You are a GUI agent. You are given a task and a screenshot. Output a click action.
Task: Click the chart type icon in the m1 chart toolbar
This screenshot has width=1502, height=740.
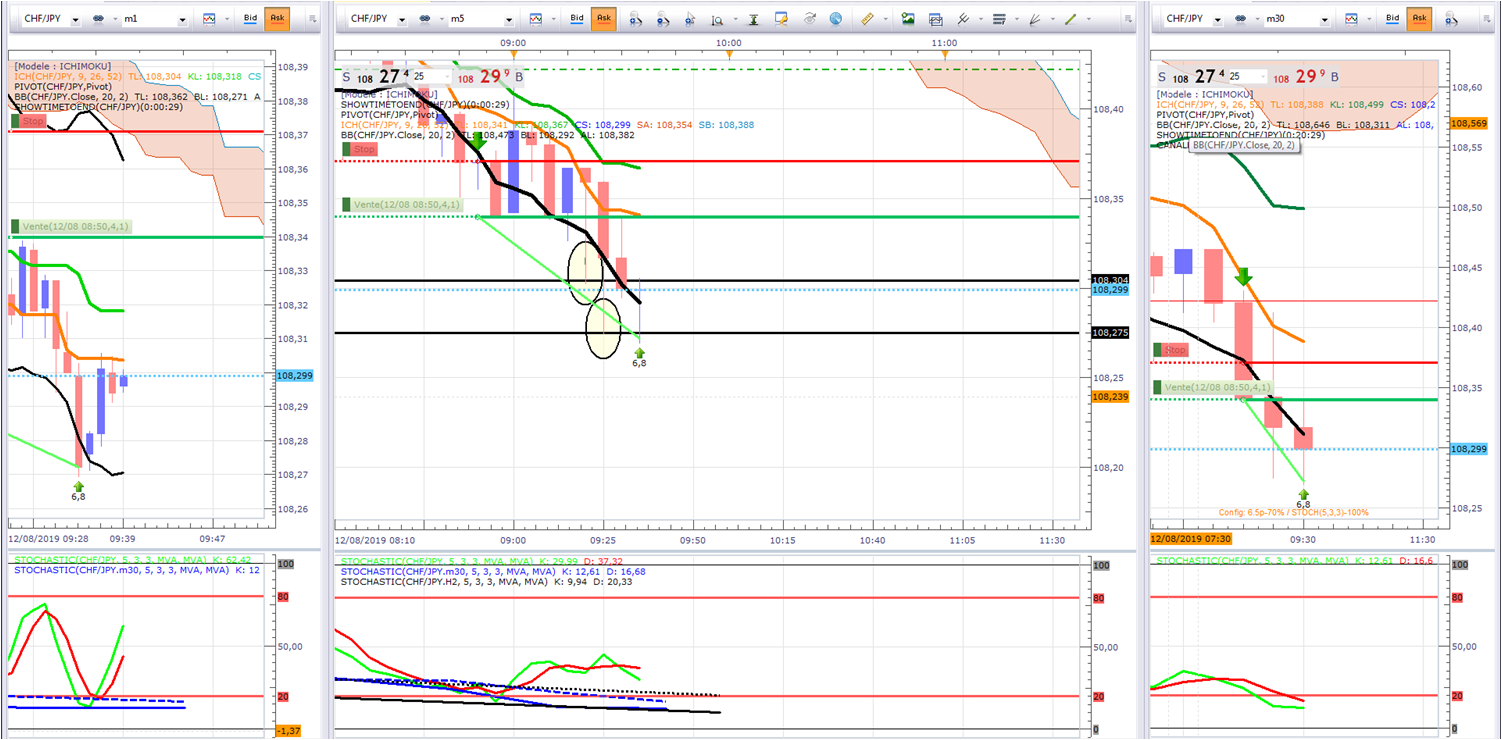209,19
